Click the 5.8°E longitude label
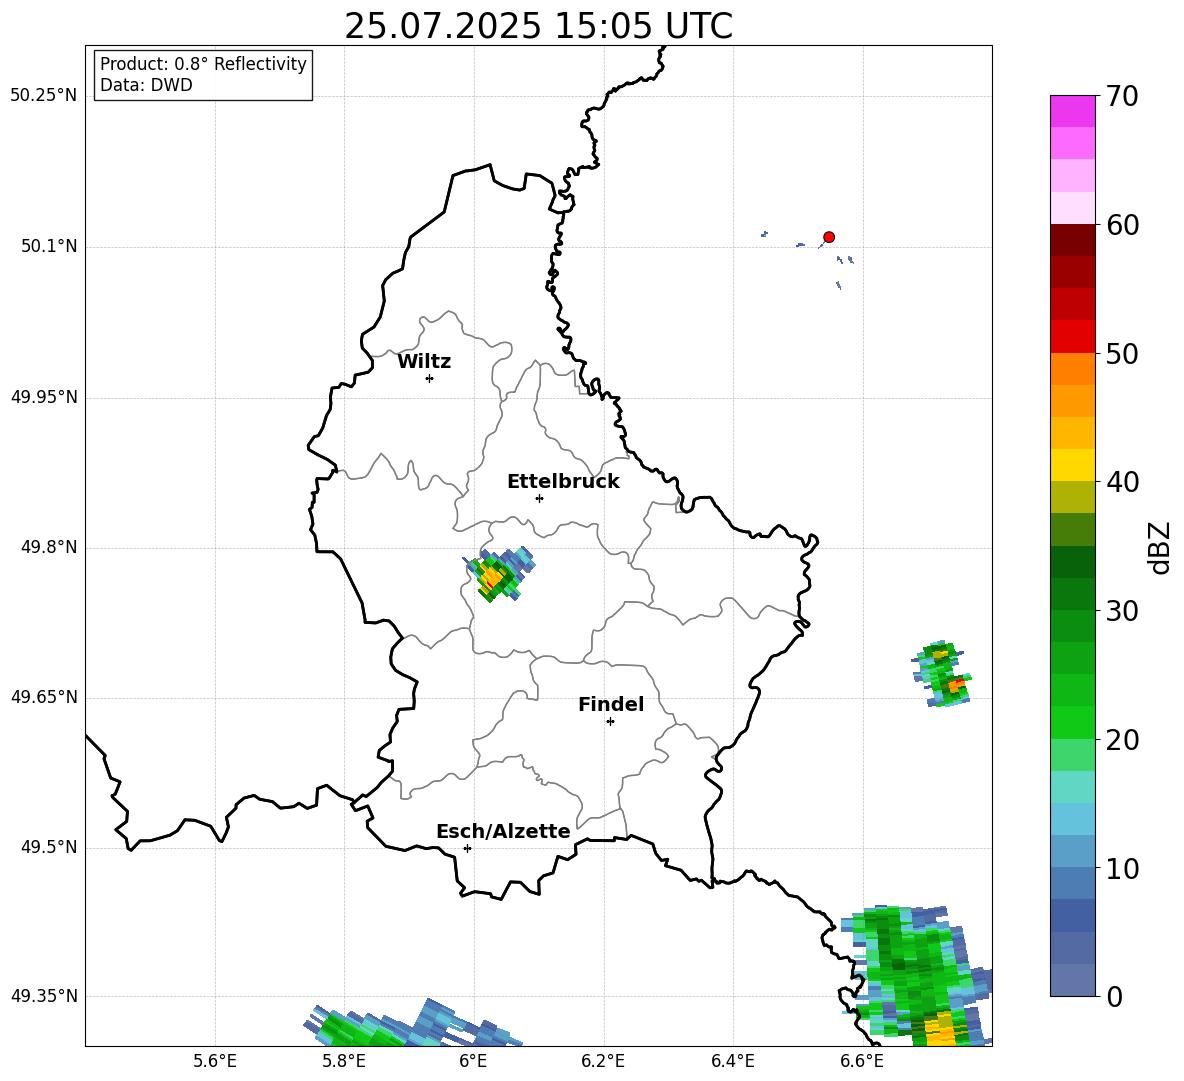 (x=344, y=1062)
